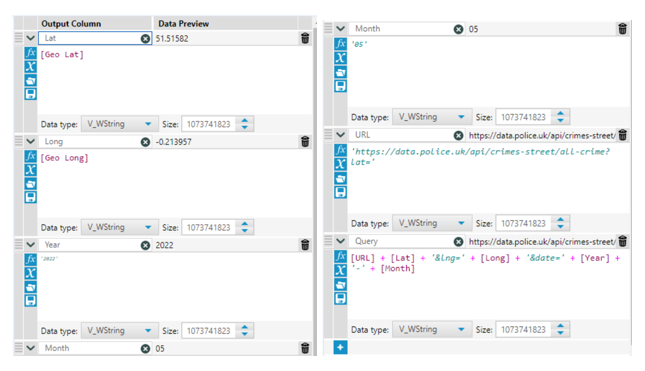Open Data type dropdown for Lat
The width and height of the screenshot is (645, 371).
(x=118, y=124)
